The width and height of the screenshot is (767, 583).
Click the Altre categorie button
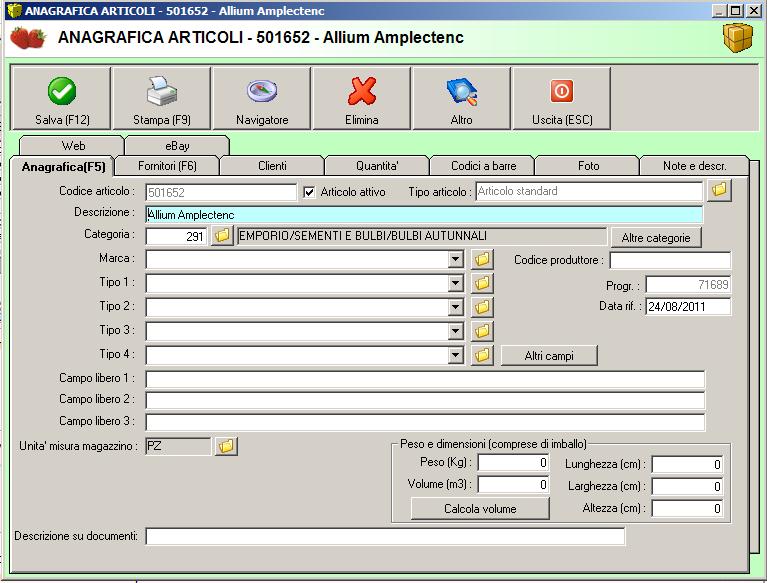click(x=655, y=238)
